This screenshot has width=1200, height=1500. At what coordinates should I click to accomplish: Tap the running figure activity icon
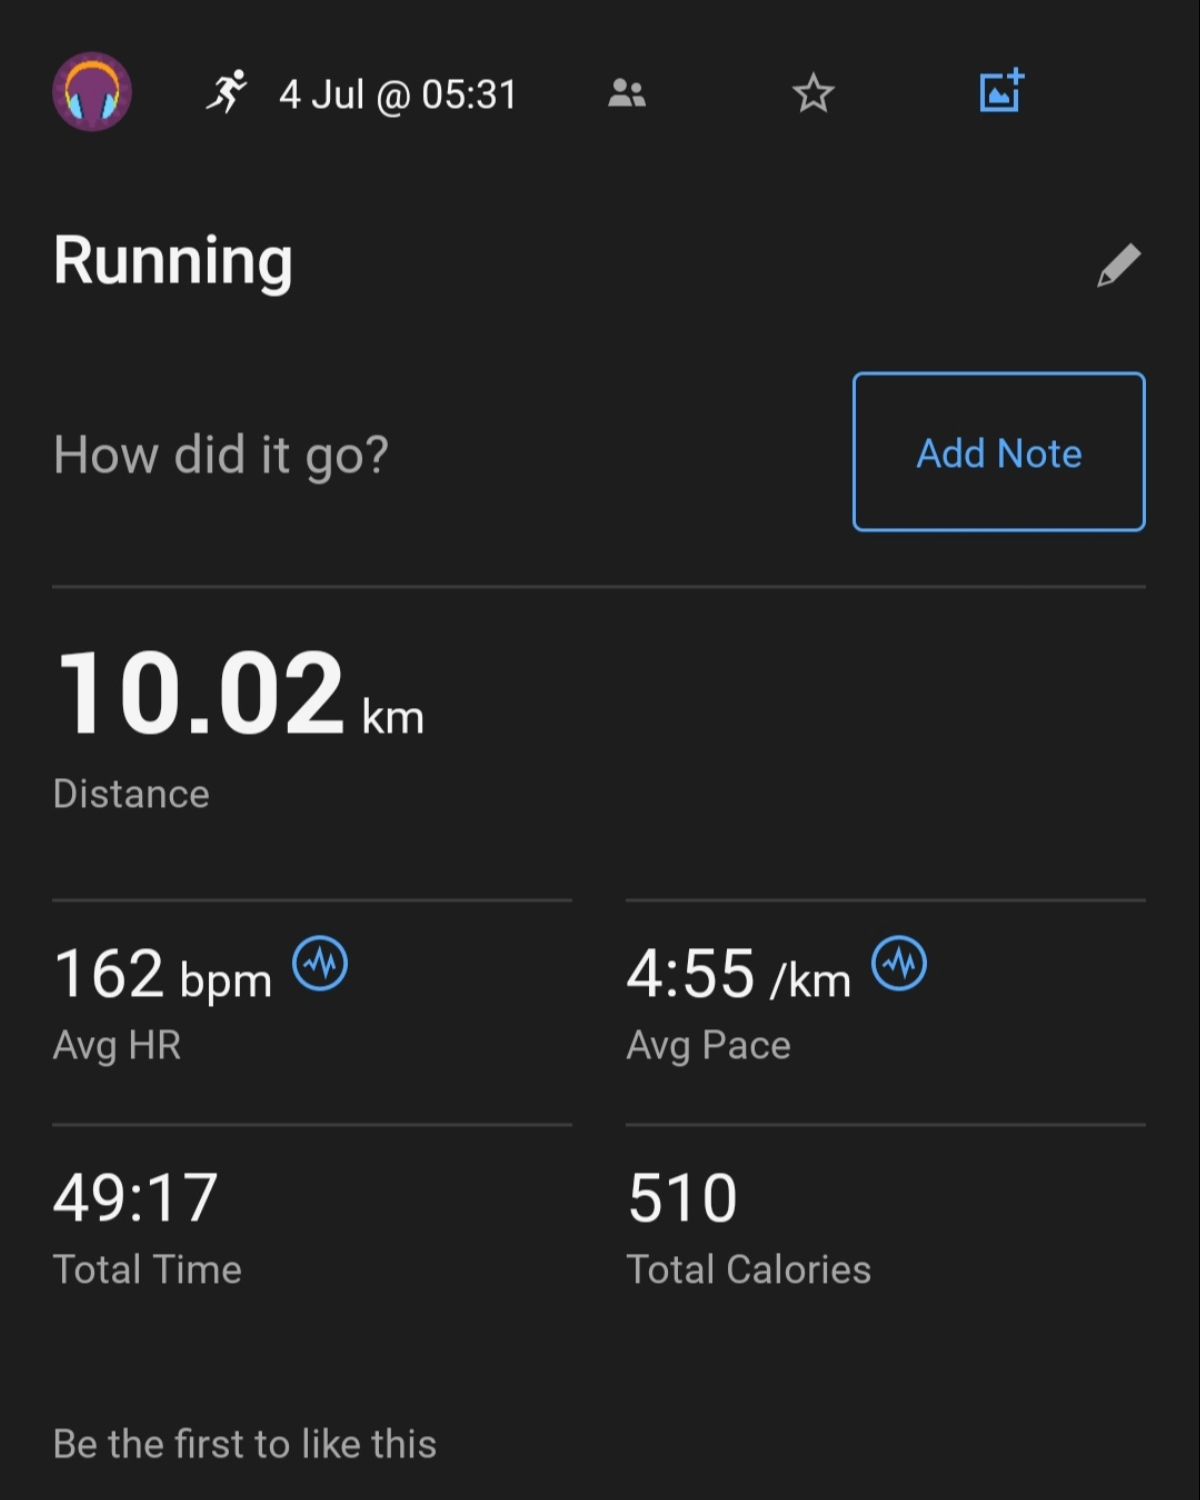click(227, 92)
